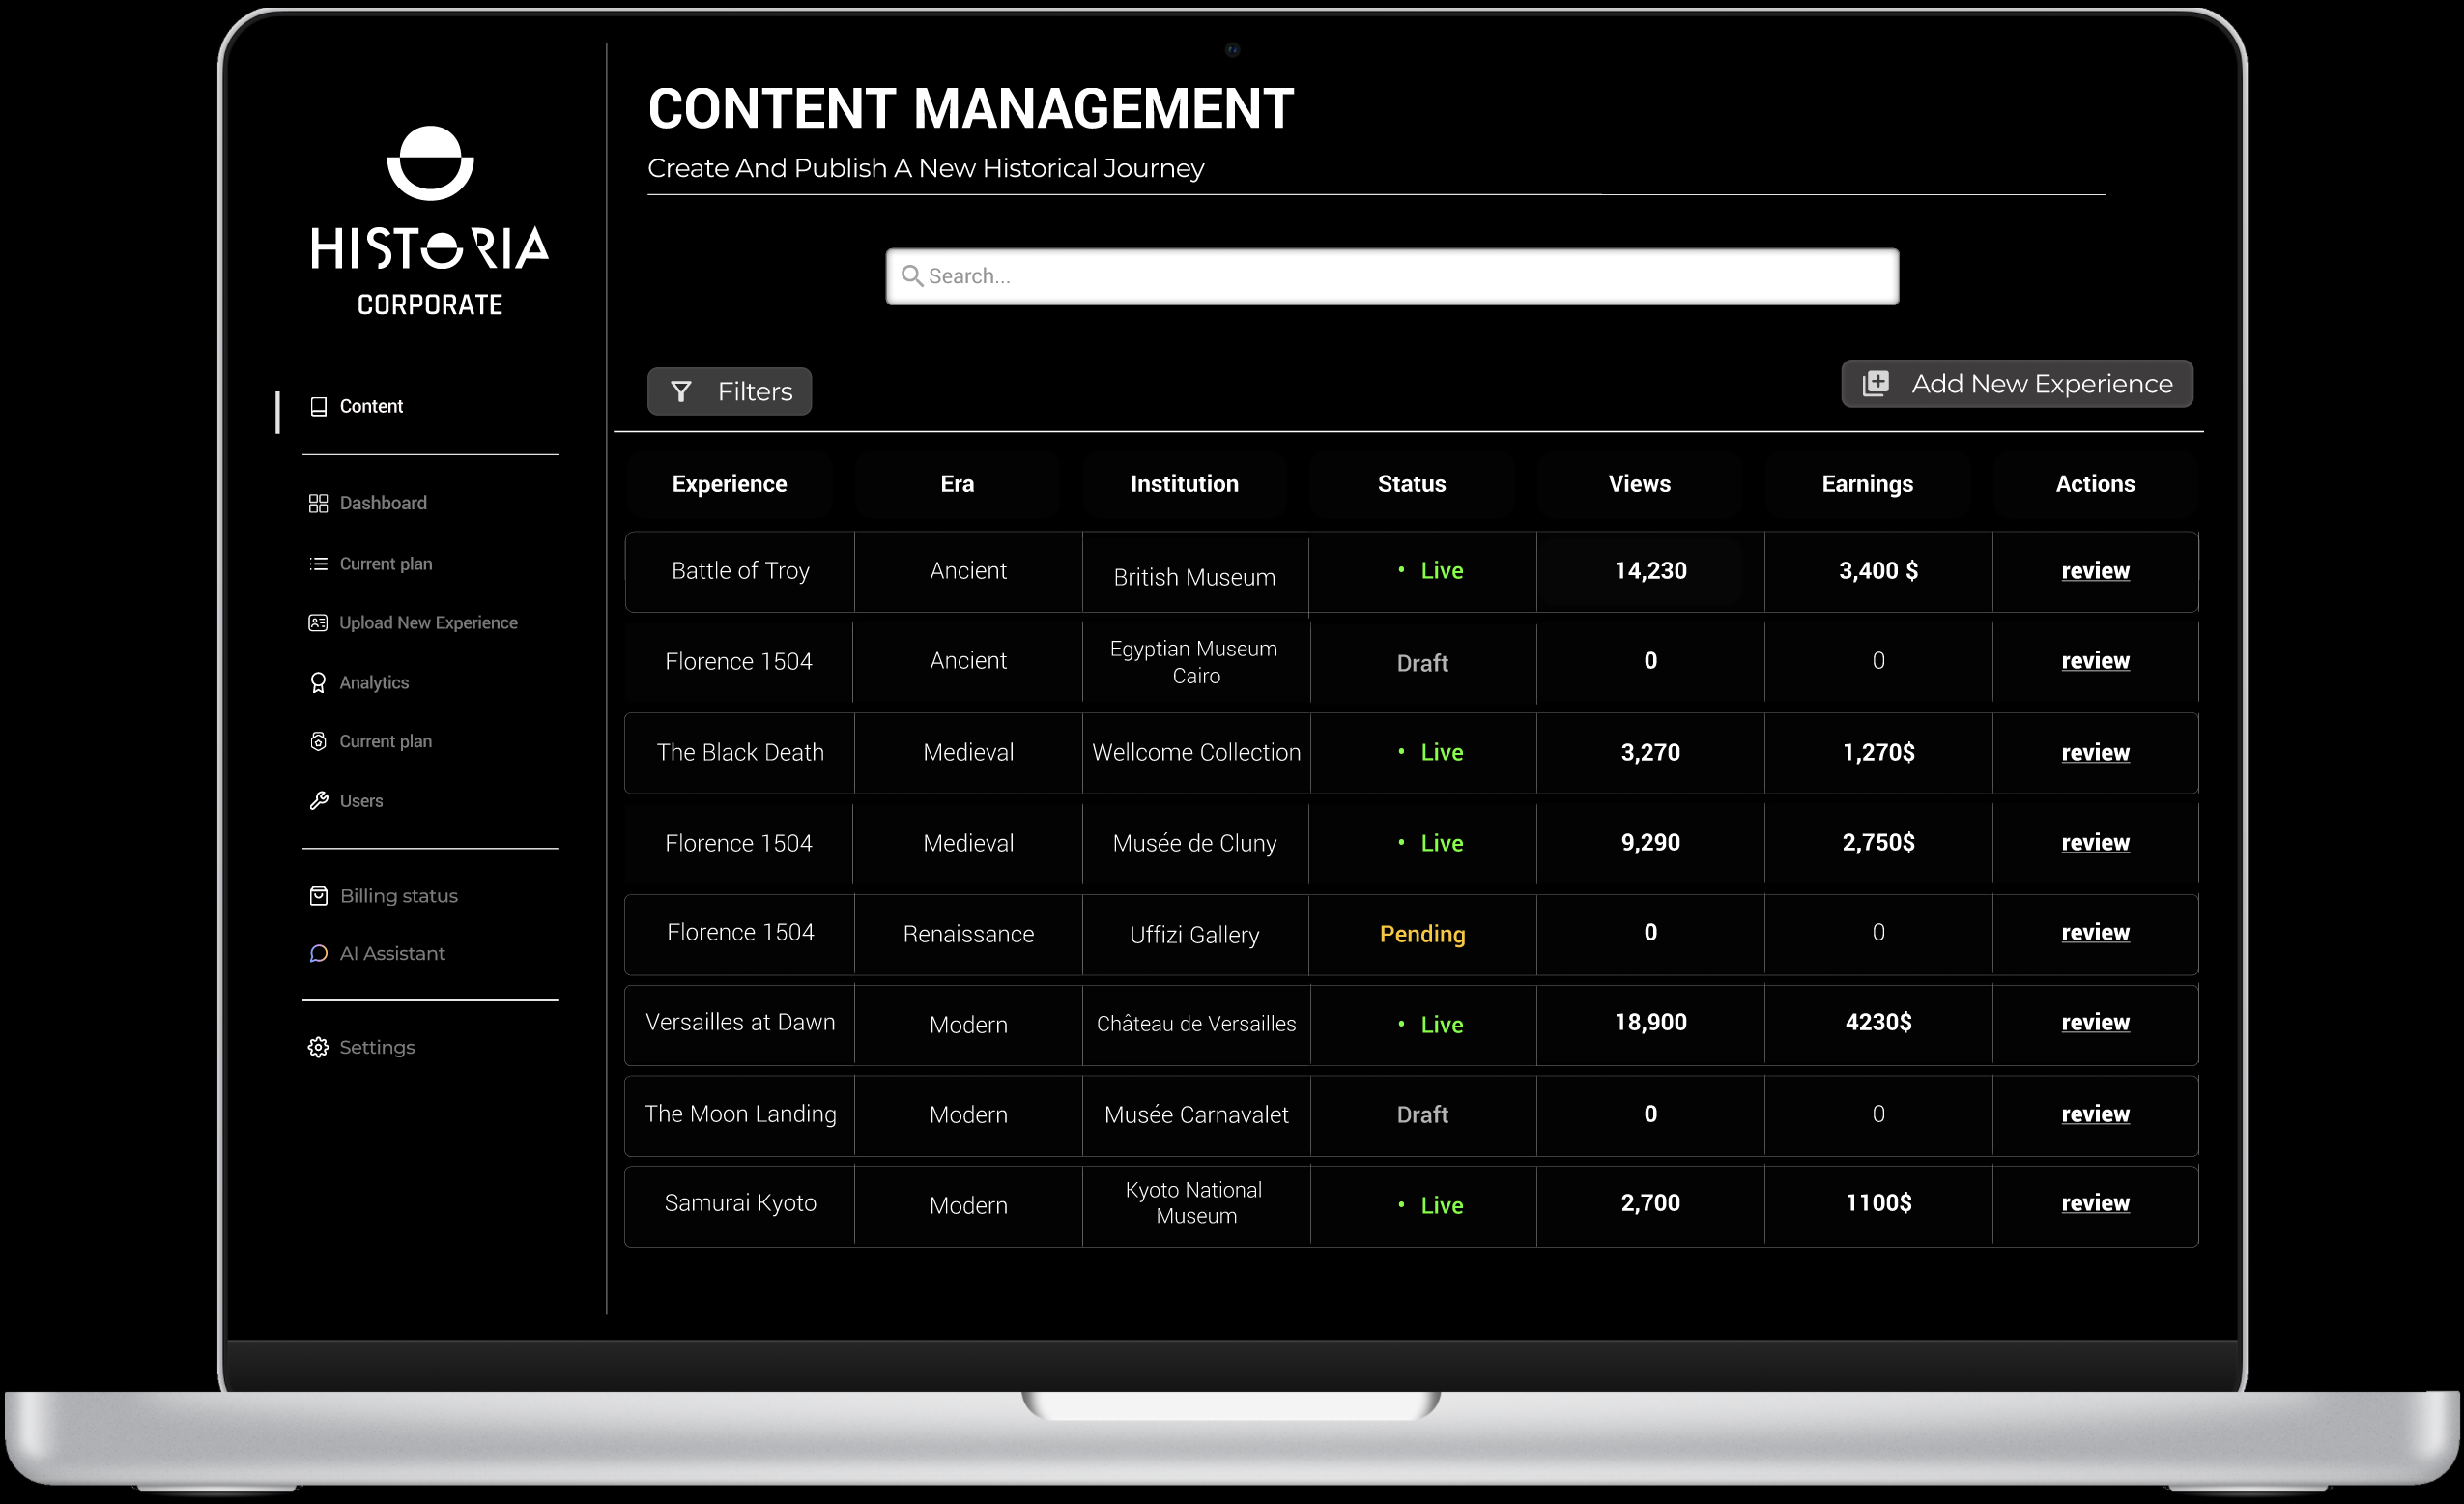Review the Battle of Troy experience
Screen dimensions: 2464x1504
tap(2094, 571)
